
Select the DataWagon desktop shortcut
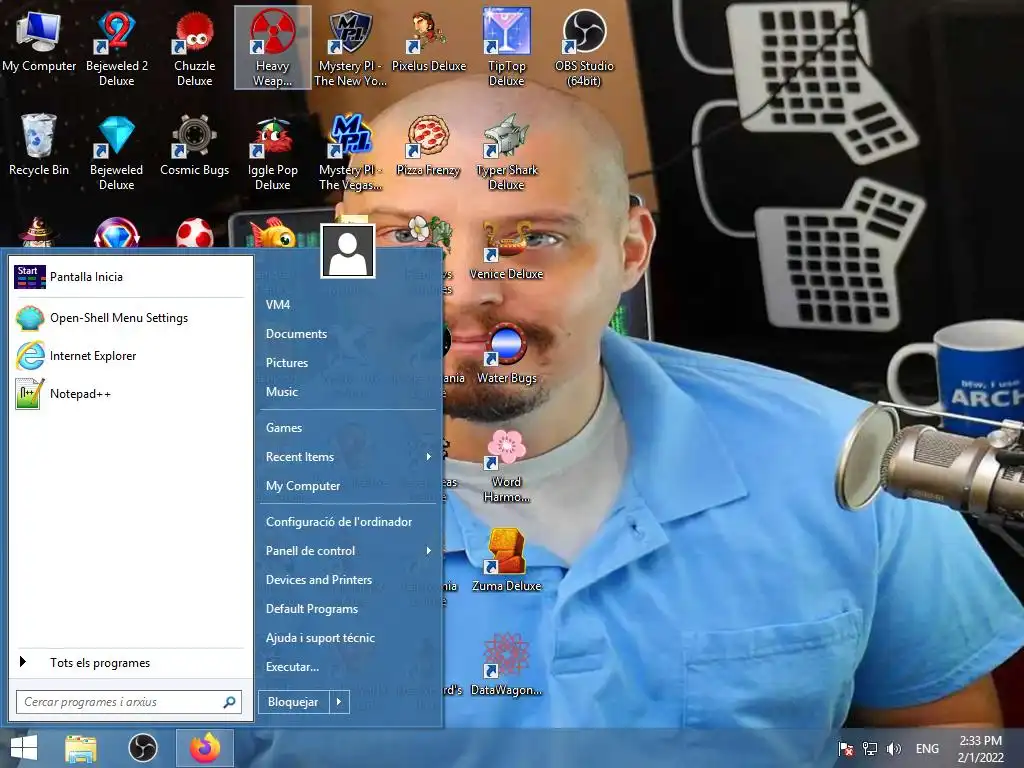[x=506, y=664]
